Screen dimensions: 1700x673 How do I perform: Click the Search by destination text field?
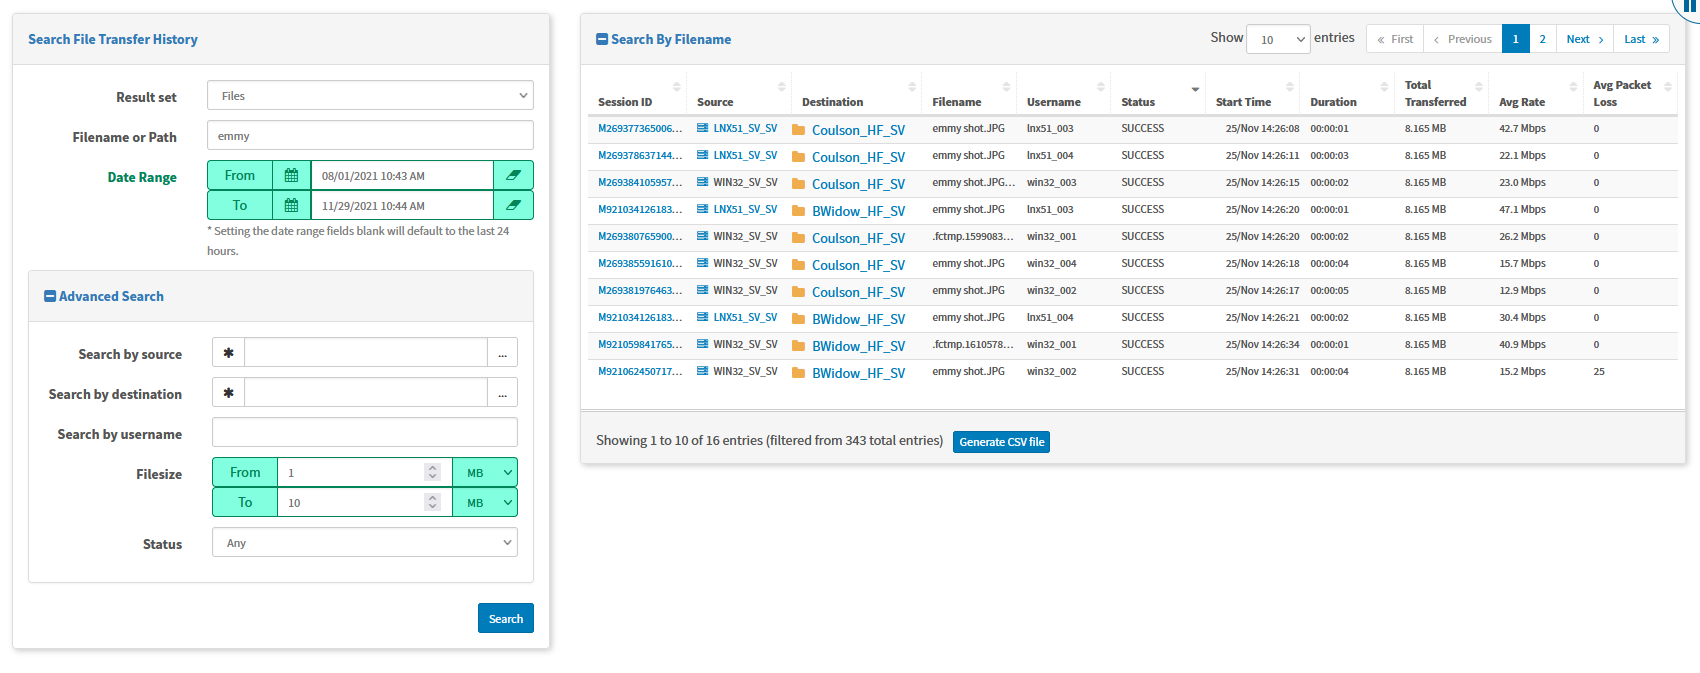[366, 393]
